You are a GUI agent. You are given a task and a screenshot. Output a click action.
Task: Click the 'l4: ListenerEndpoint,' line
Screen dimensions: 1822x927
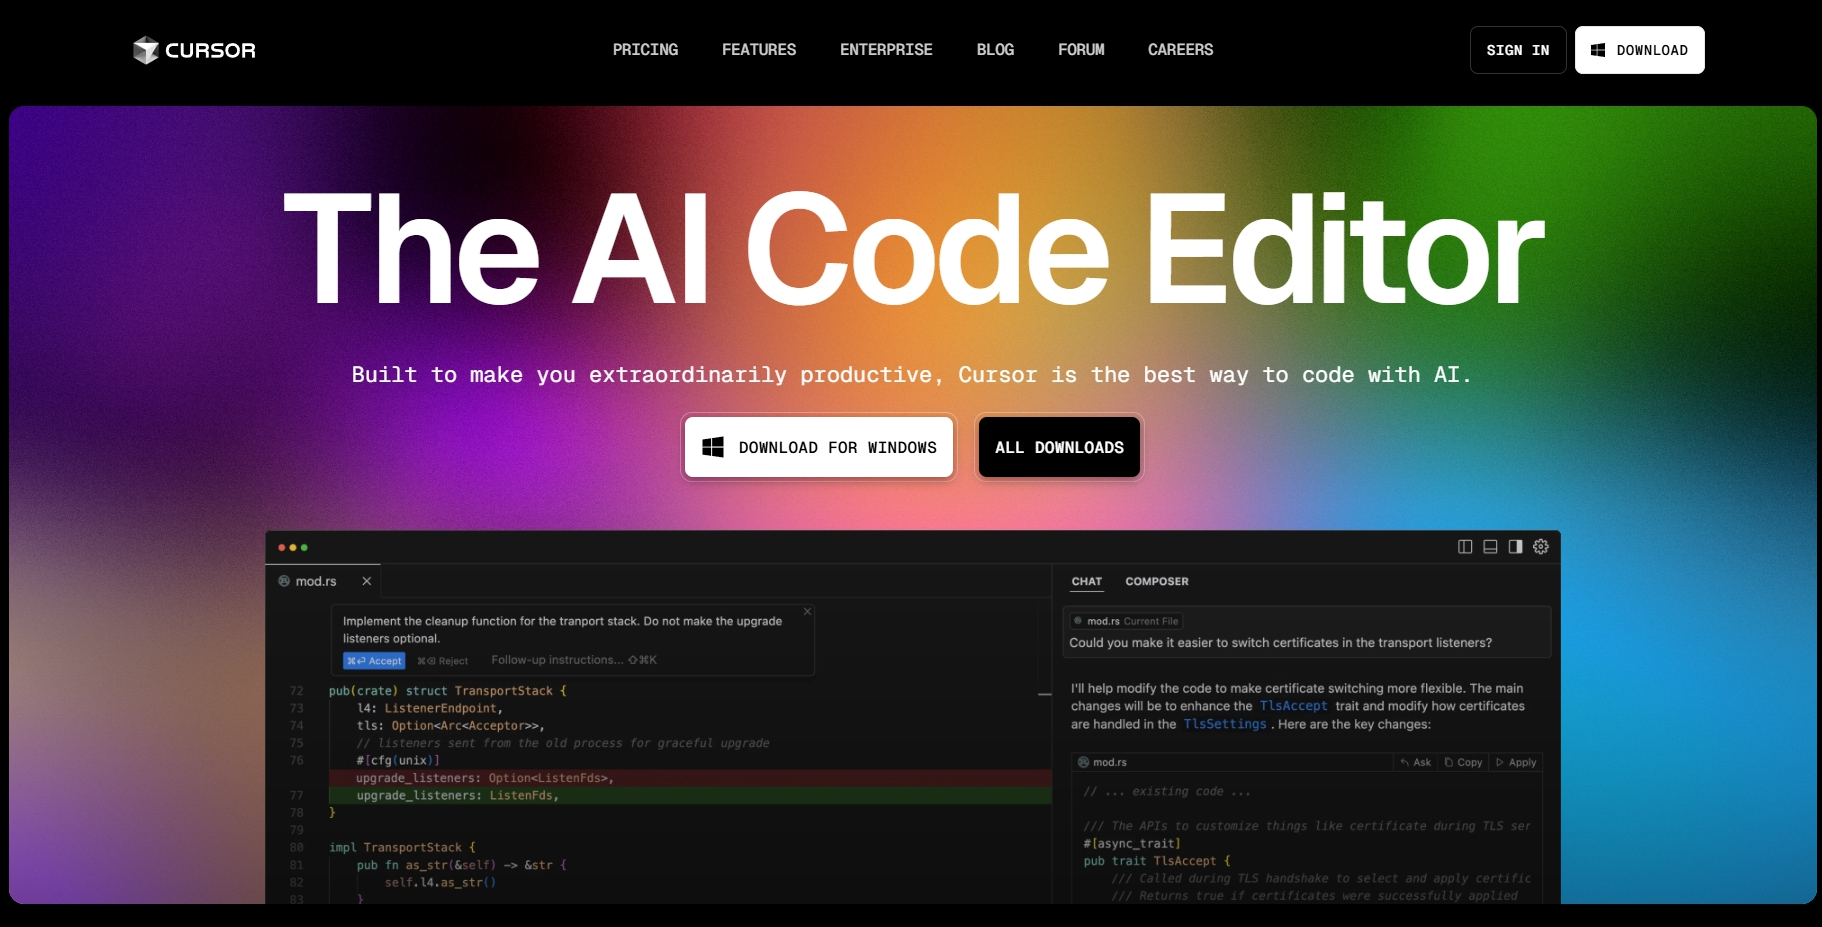click(430, 708)
